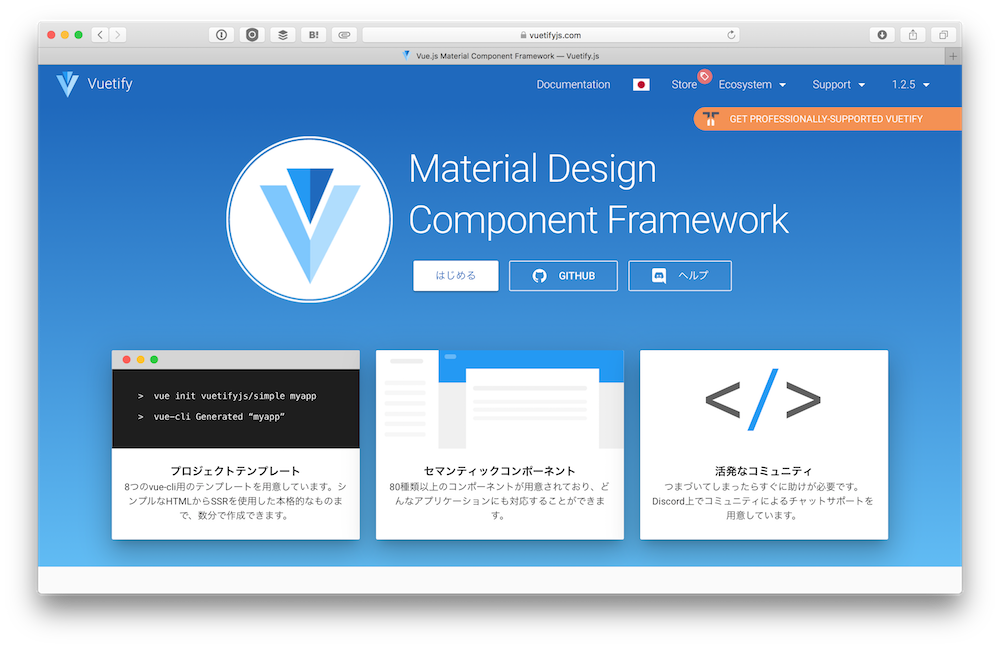Image resolution: width=1000 pixels, height=648 pixels.
Task: Click the Vuetify brand name text
Action: pyautogui.click(x=110, y=84)
